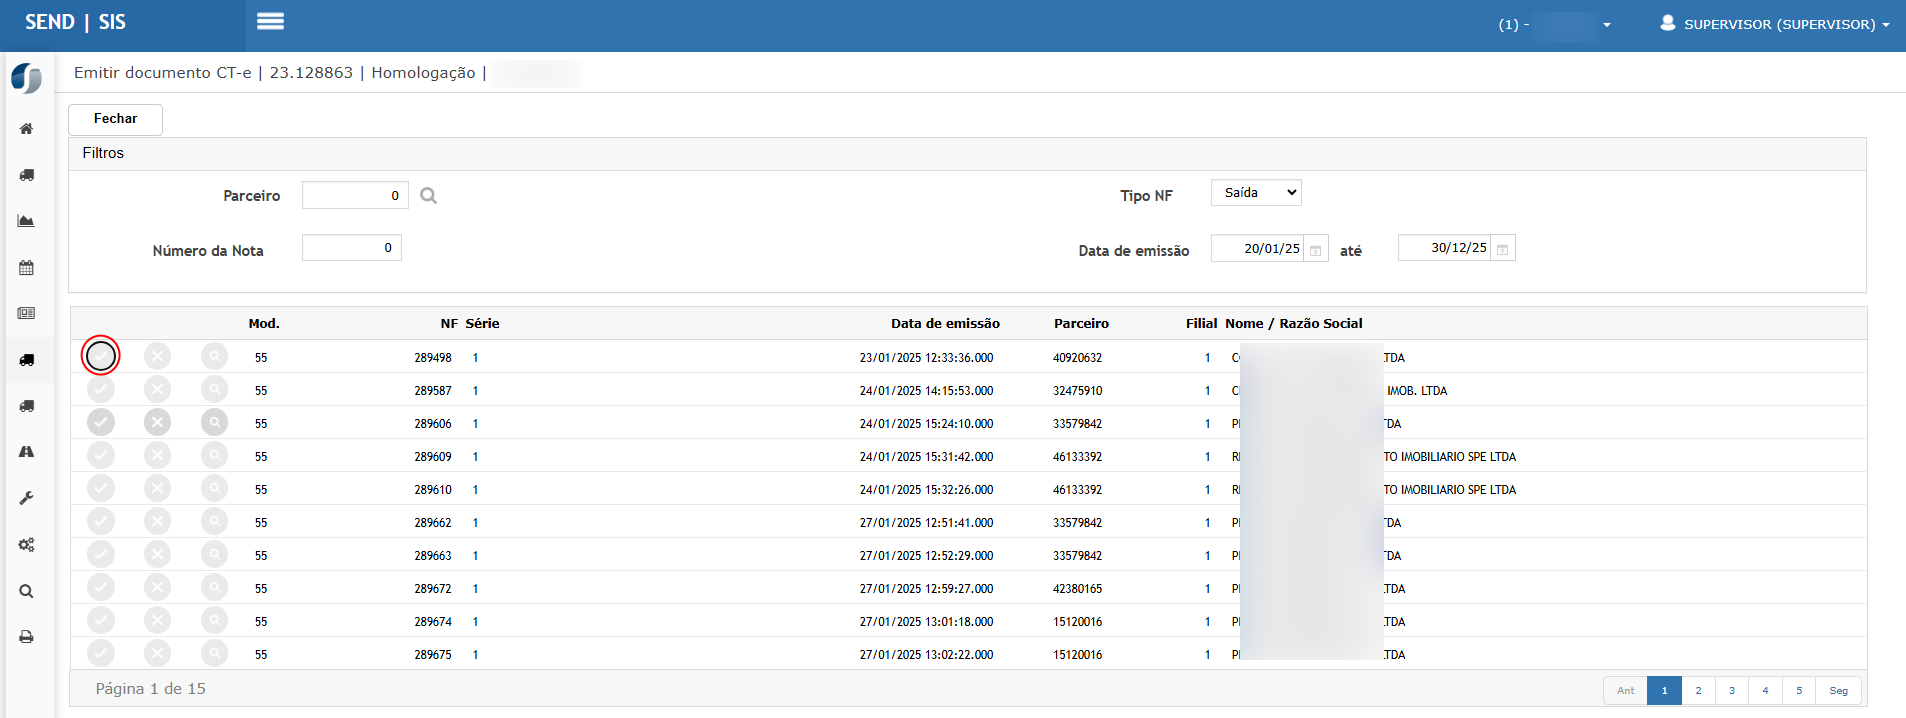Viewport: 1906px width, 718px height.
Task: Click the Número da Nota input field
Action: coord(351,248)
